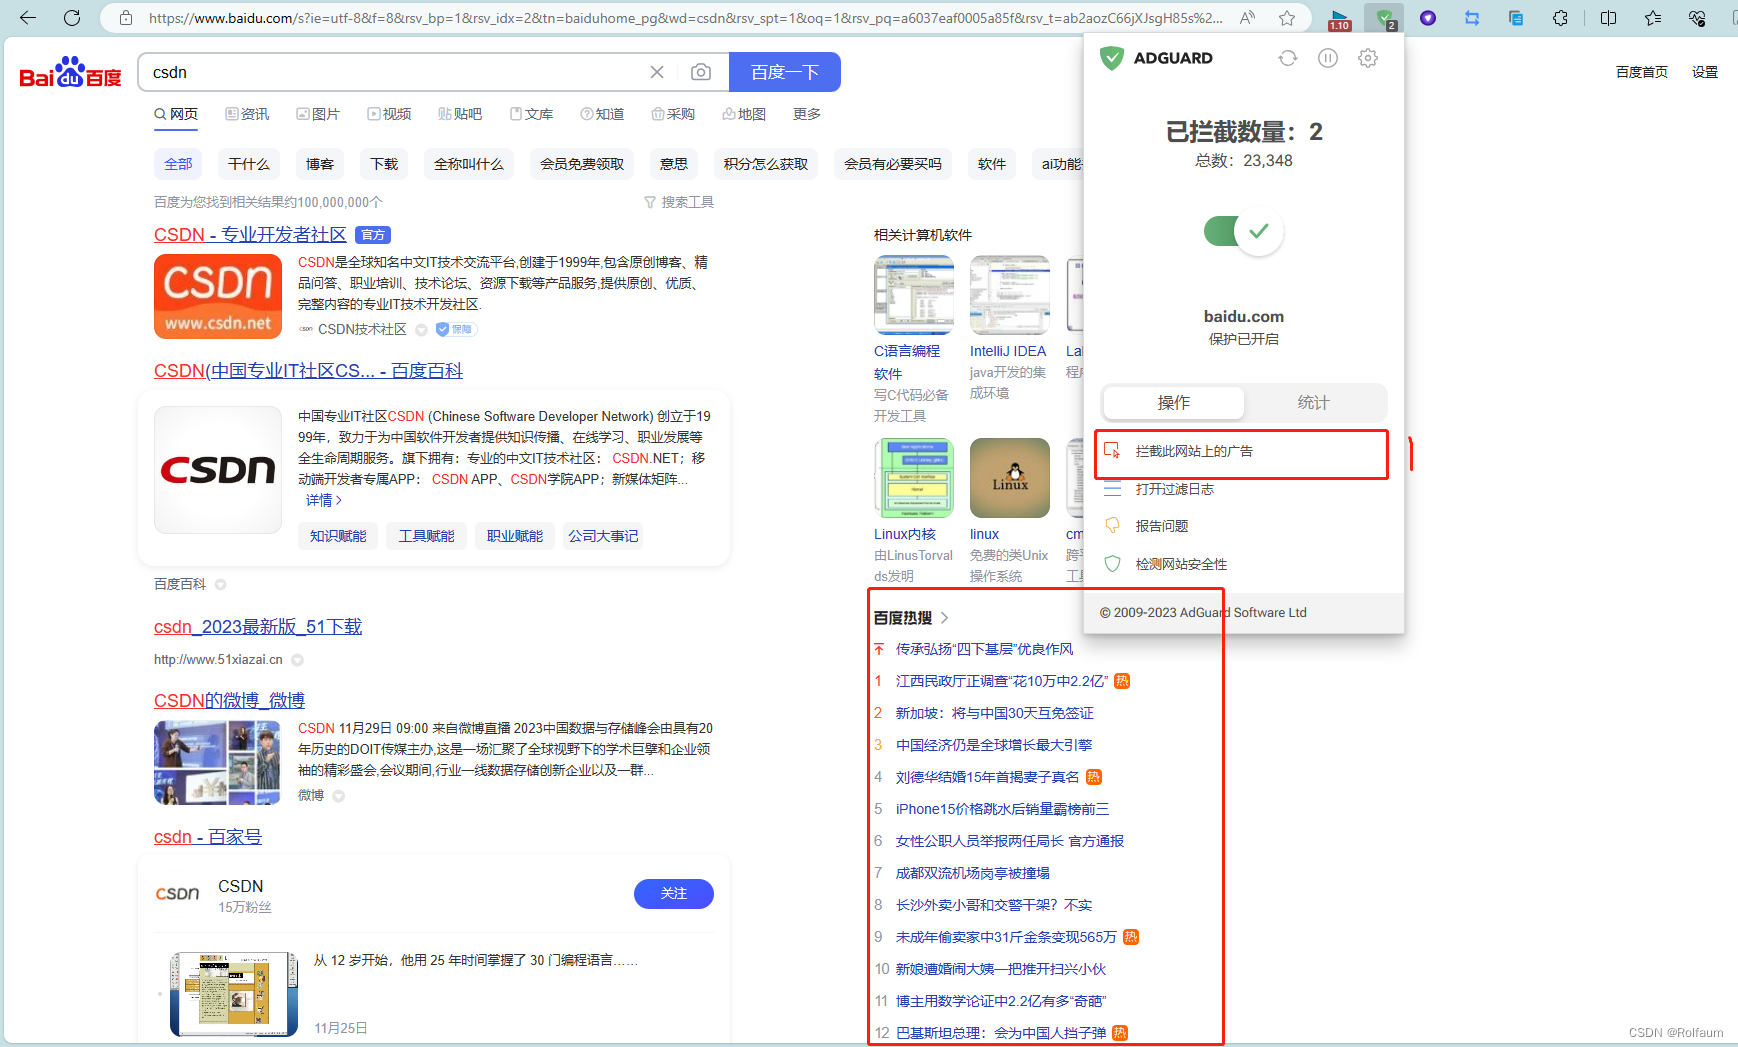Click the AdGuard extension icon in toolbar

tap(1384, 18)
